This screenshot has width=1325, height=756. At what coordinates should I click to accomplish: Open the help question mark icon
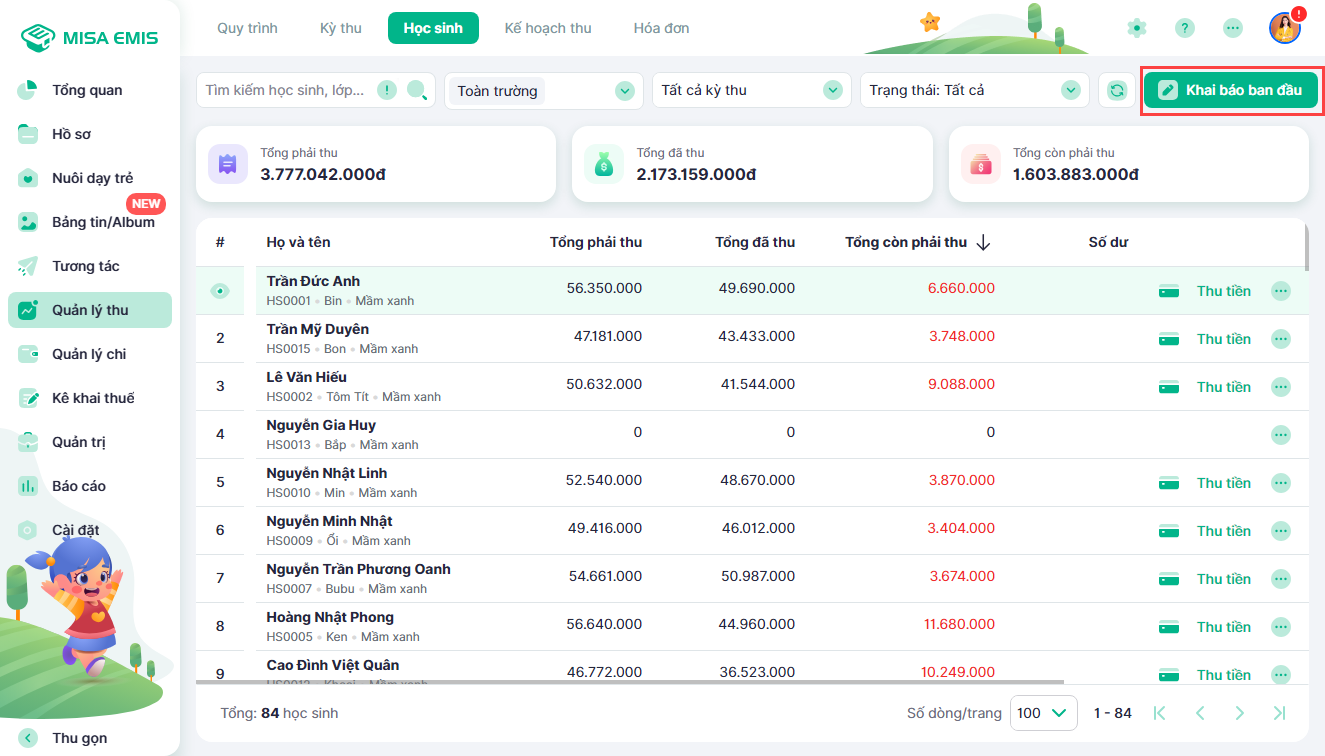(x=1185, y=28)
